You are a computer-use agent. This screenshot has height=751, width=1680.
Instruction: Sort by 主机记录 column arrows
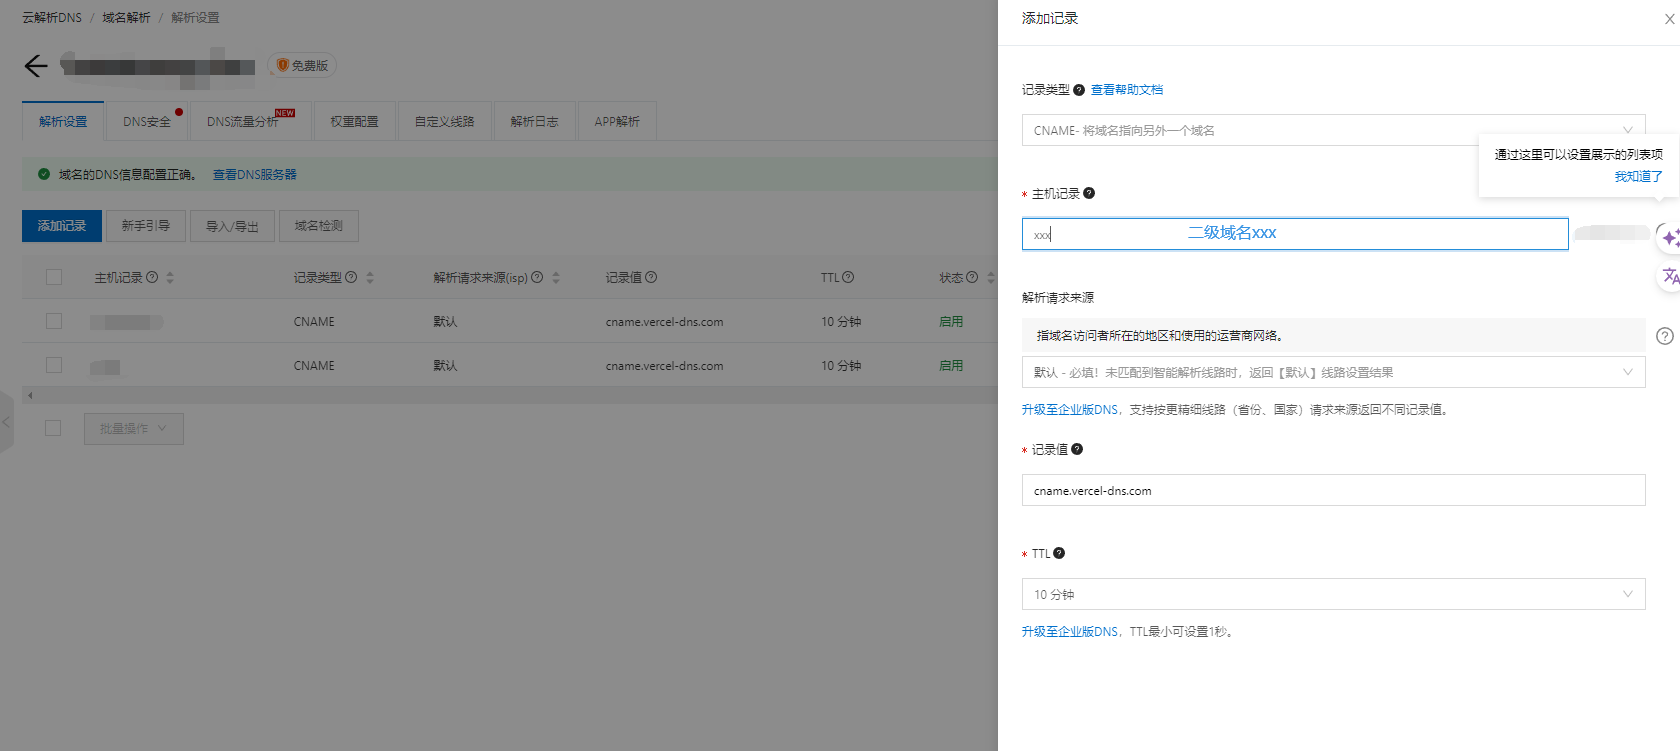coord(170,278)
